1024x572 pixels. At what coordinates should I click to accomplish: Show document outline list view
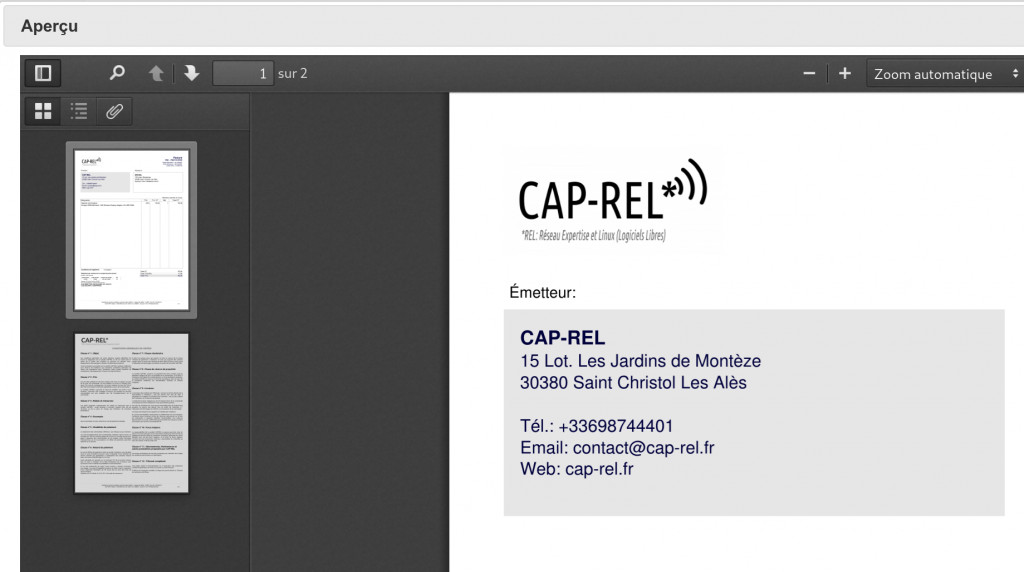79,111
